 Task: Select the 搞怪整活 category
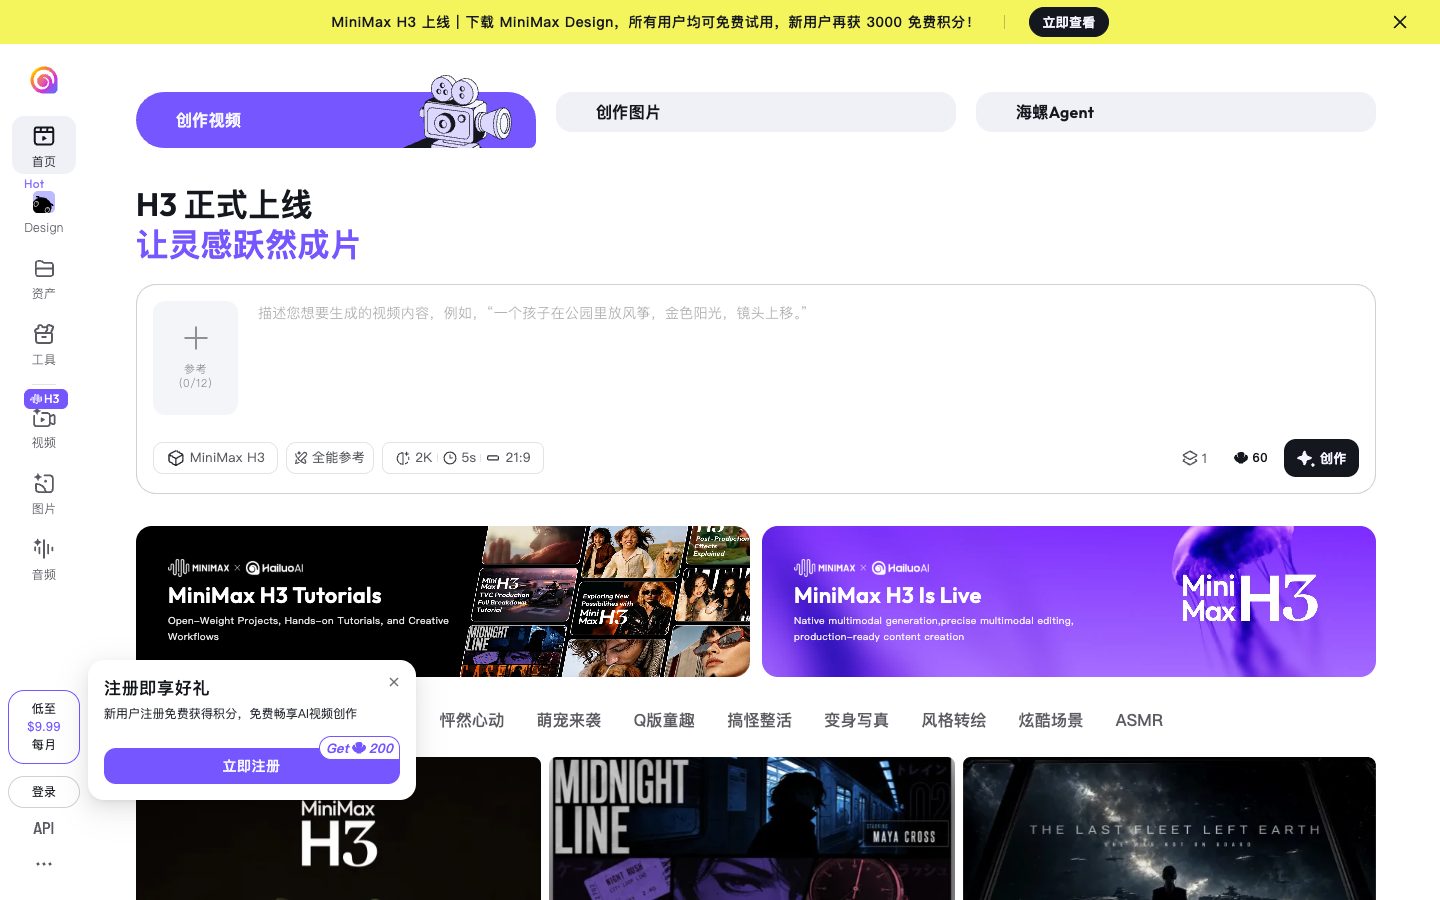759,720
